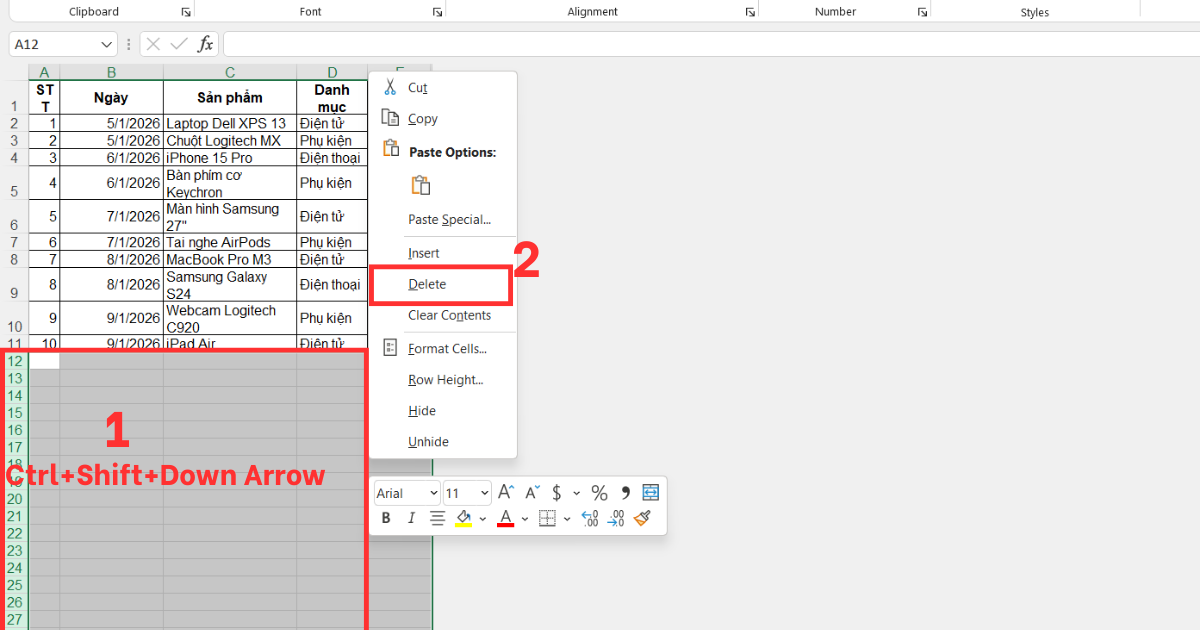
Task: Choose Hide from the context menu
Action: pyautogui.click(x=443, y=411)
